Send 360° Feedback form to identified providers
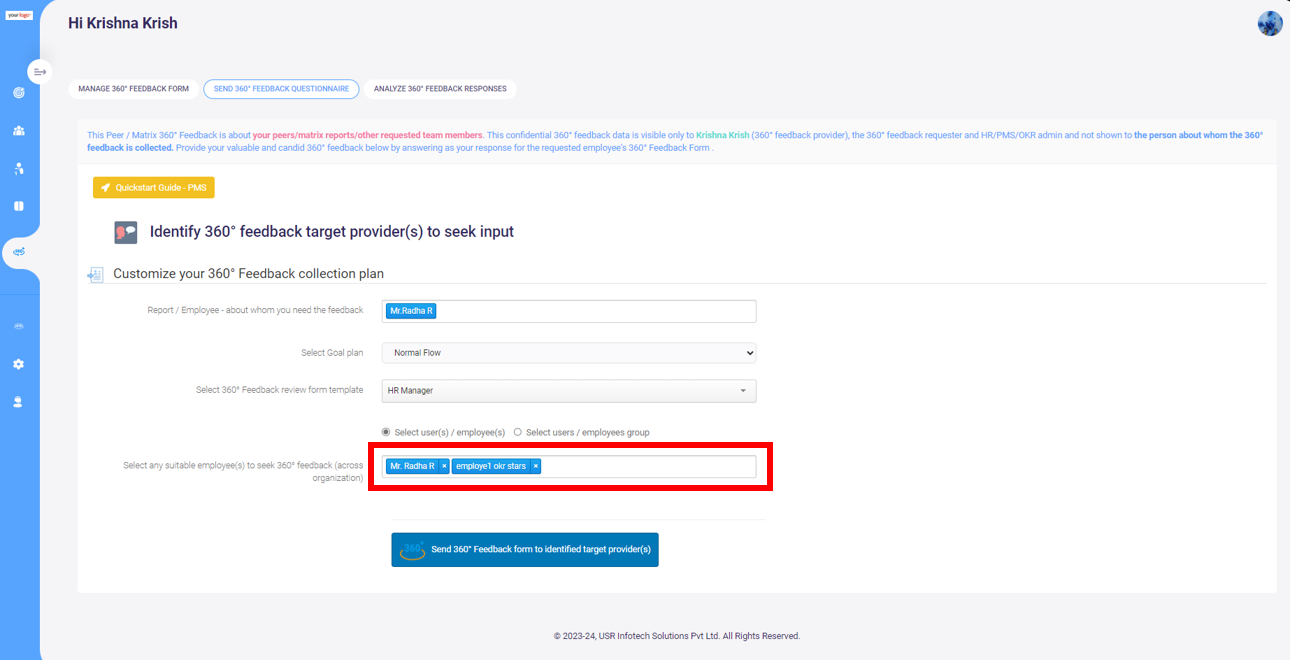Image resolution: width=1290 pixels, height=660 pixels. point(525,550)
